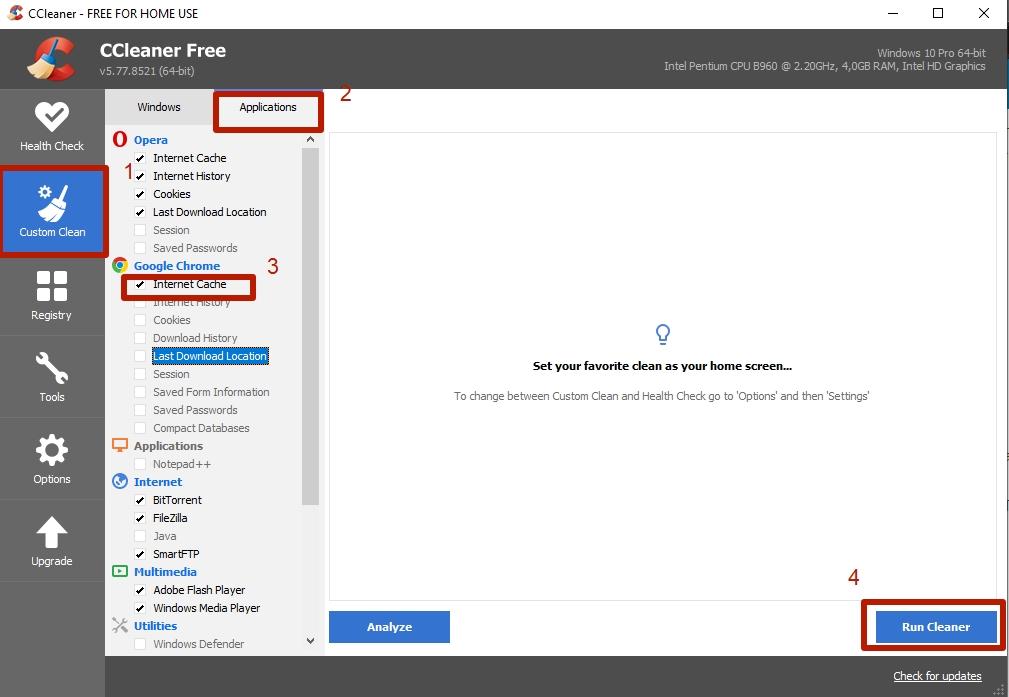The height and width of the screenshot is (697, 1009).
Task: Click the Opera browser icon
Action: coord(120,140)
